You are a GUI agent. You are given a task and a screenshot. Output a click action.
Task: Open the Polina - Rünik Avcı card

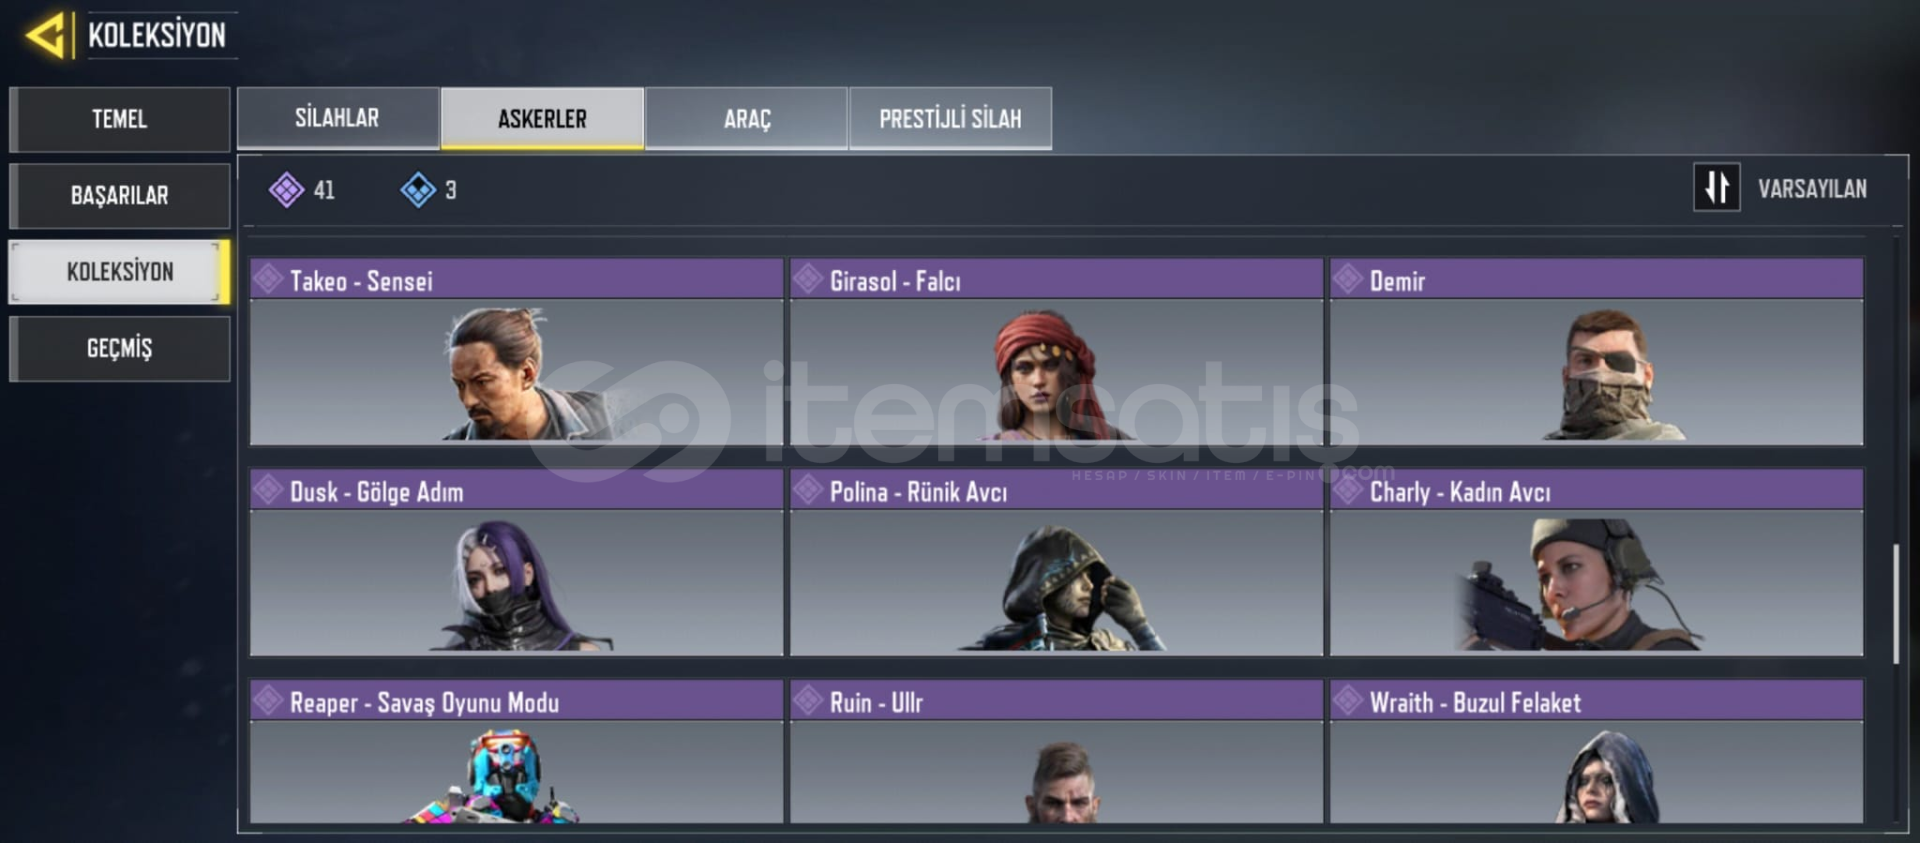coord(1056,563)
